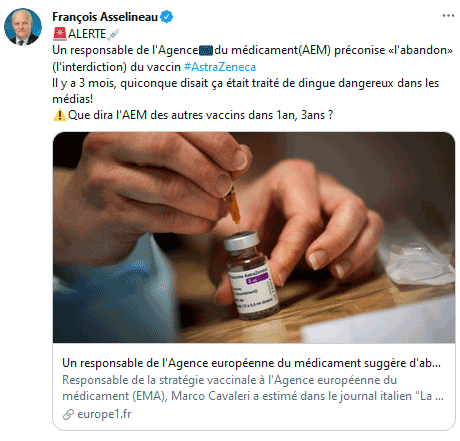
Task: Select the ALERTE text in the tweet
Action: click(87, 34)
